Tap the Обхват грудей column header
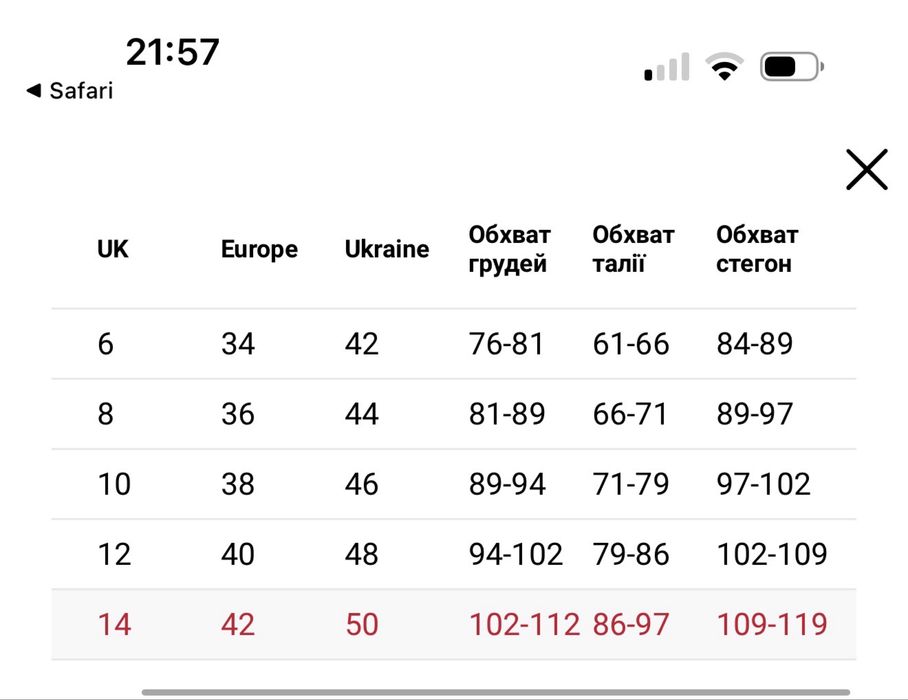This screenshot has width=908, height=700. [510, 249]
